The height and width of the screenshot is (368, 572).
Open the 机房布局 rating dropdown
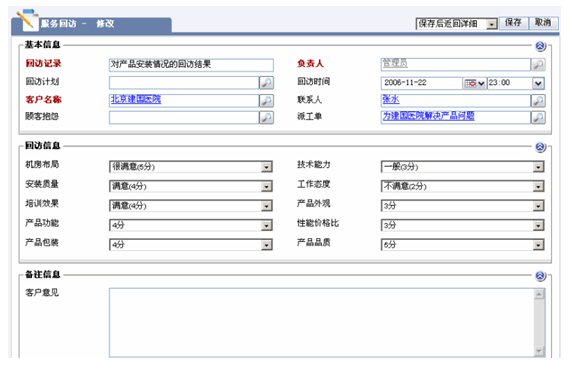click(x=190, y=167)
